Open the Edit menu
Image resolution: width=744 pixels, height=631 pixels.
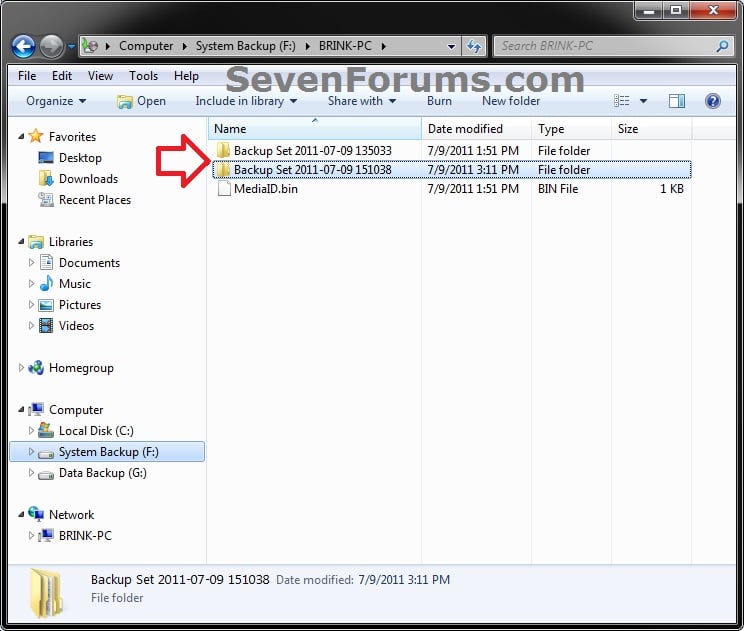tap(62, 76)
